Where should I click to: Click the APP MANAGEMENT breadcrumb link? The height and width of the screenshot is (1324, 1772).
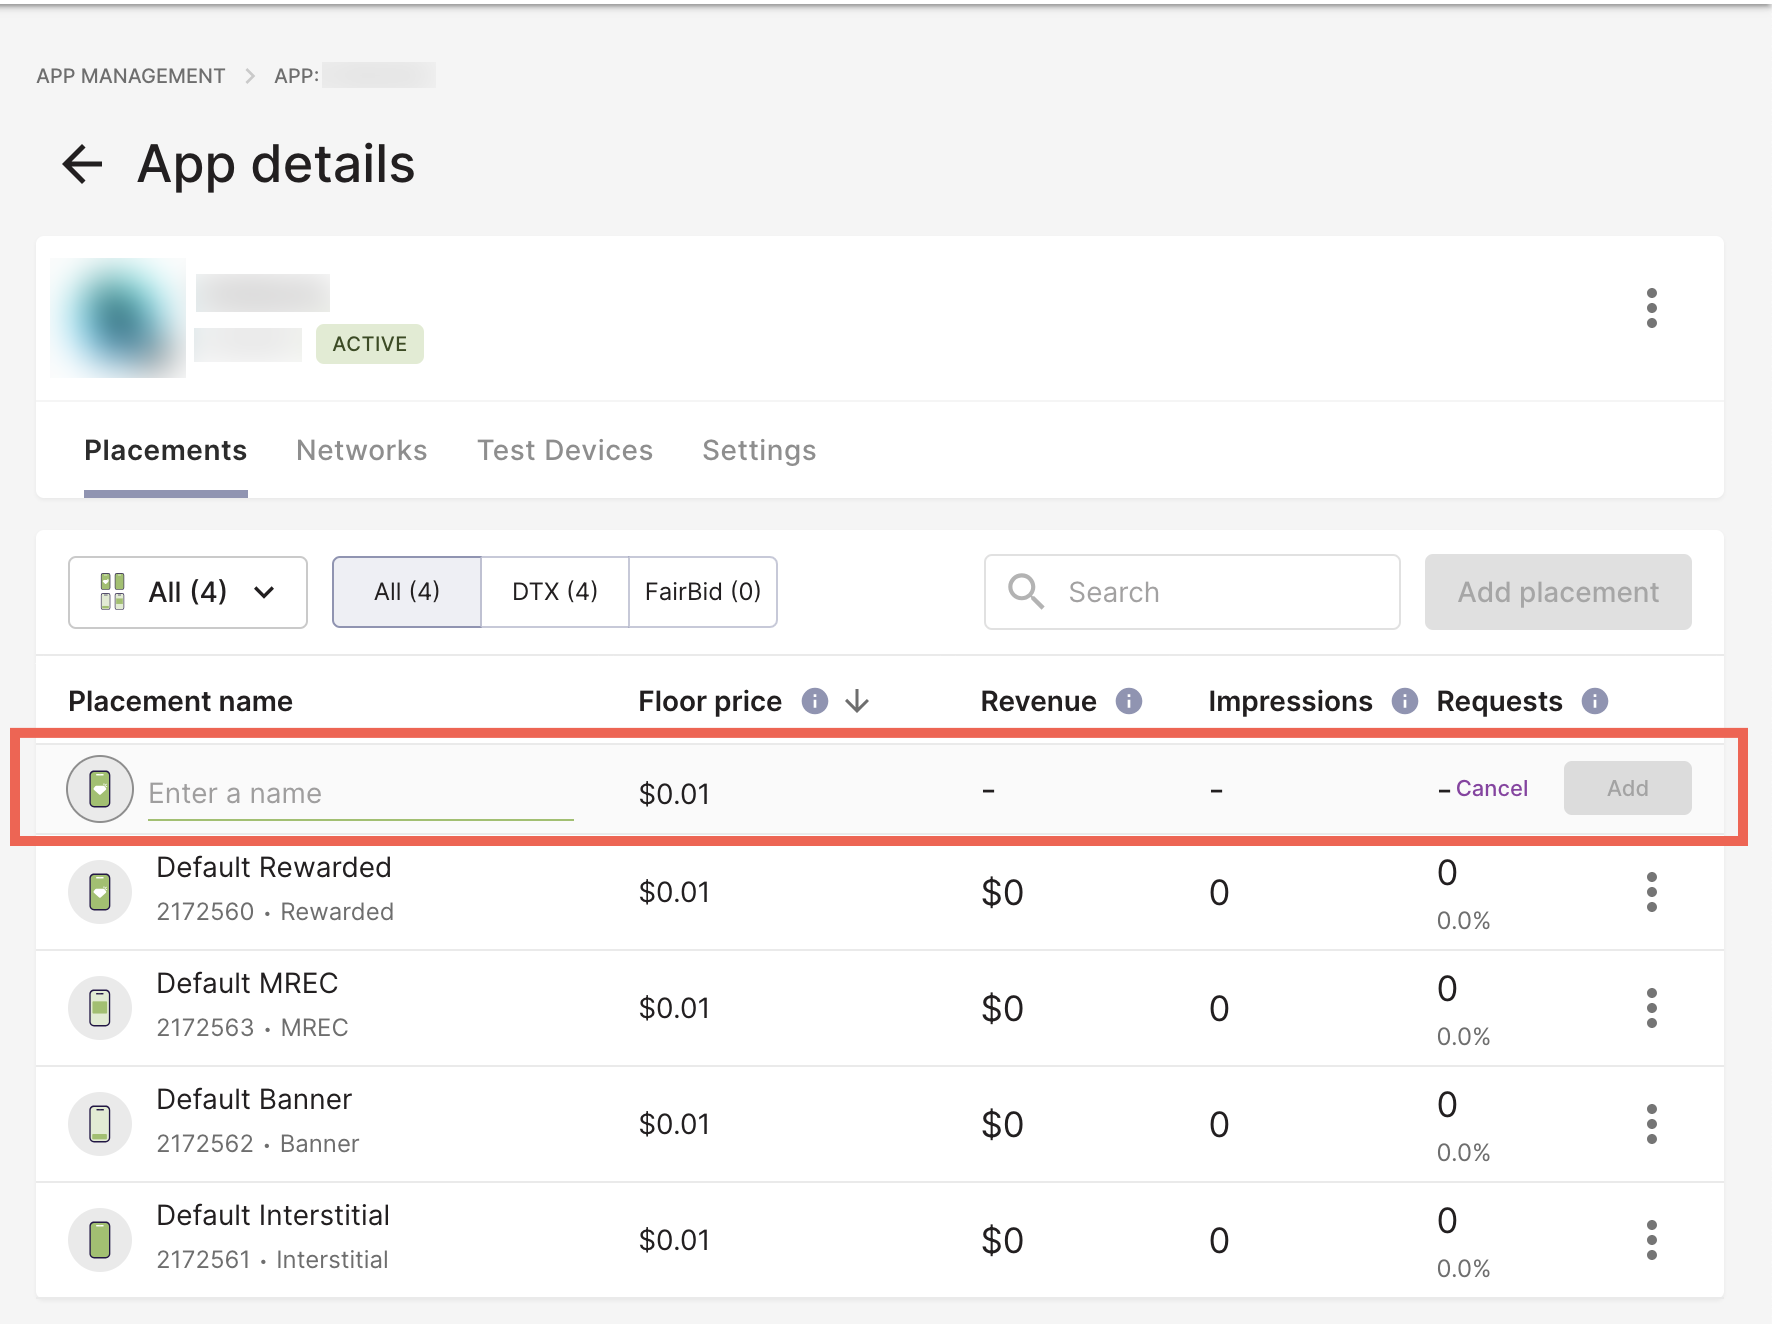pyautogui.click(x=130, y=76)
